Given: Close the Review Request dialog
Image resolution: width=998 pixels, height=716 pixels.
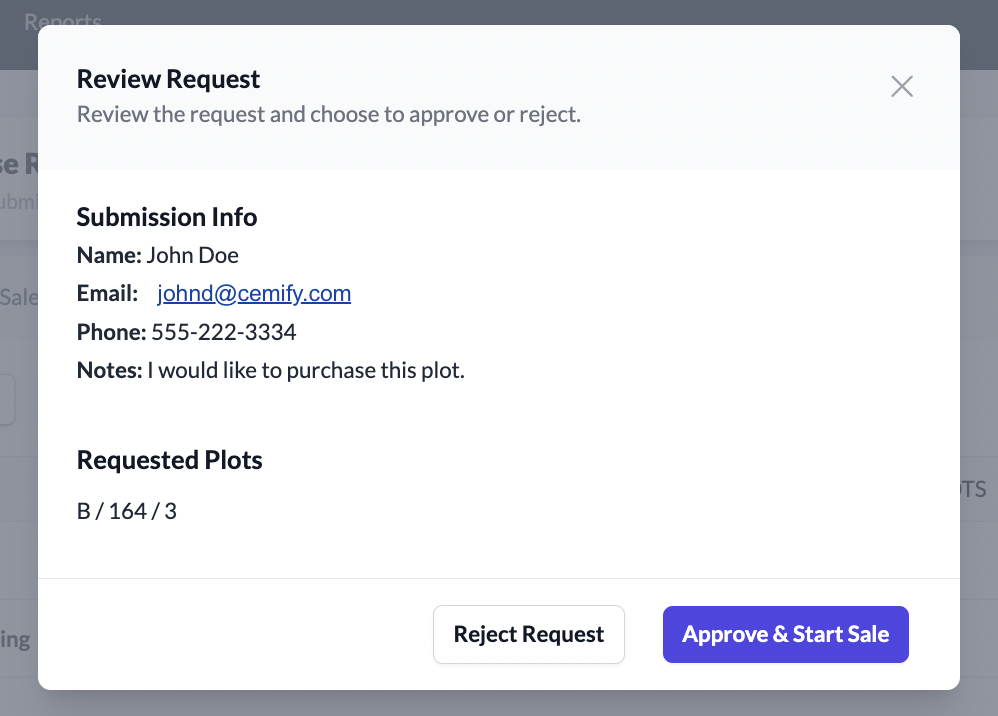Looking at the screenshot, I should [902, 87].
